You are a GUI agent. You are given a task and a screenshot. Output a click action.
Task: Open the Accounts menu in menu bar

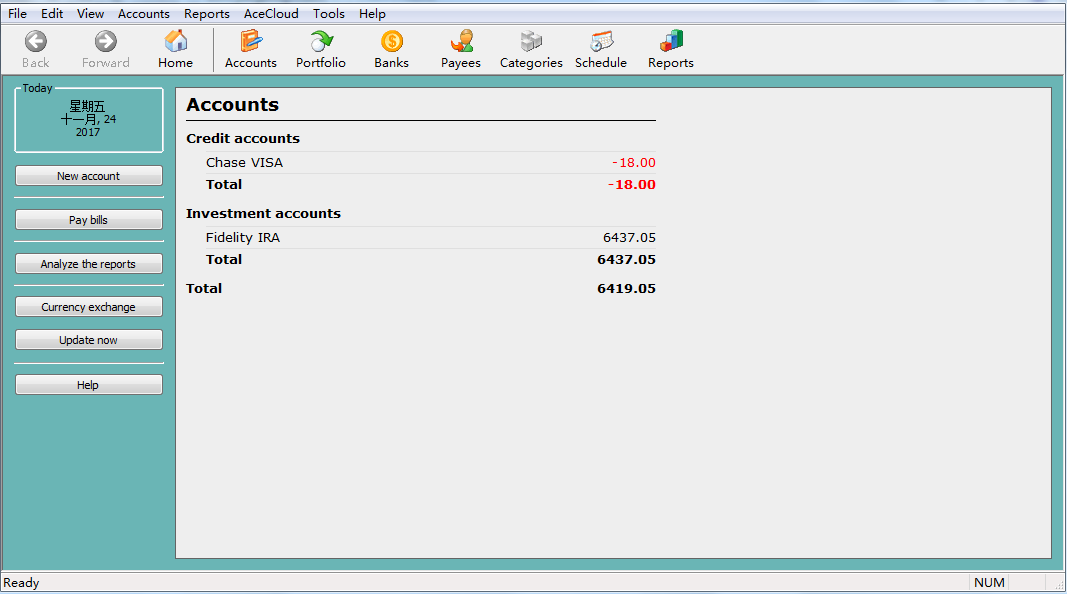click(144, 14)
